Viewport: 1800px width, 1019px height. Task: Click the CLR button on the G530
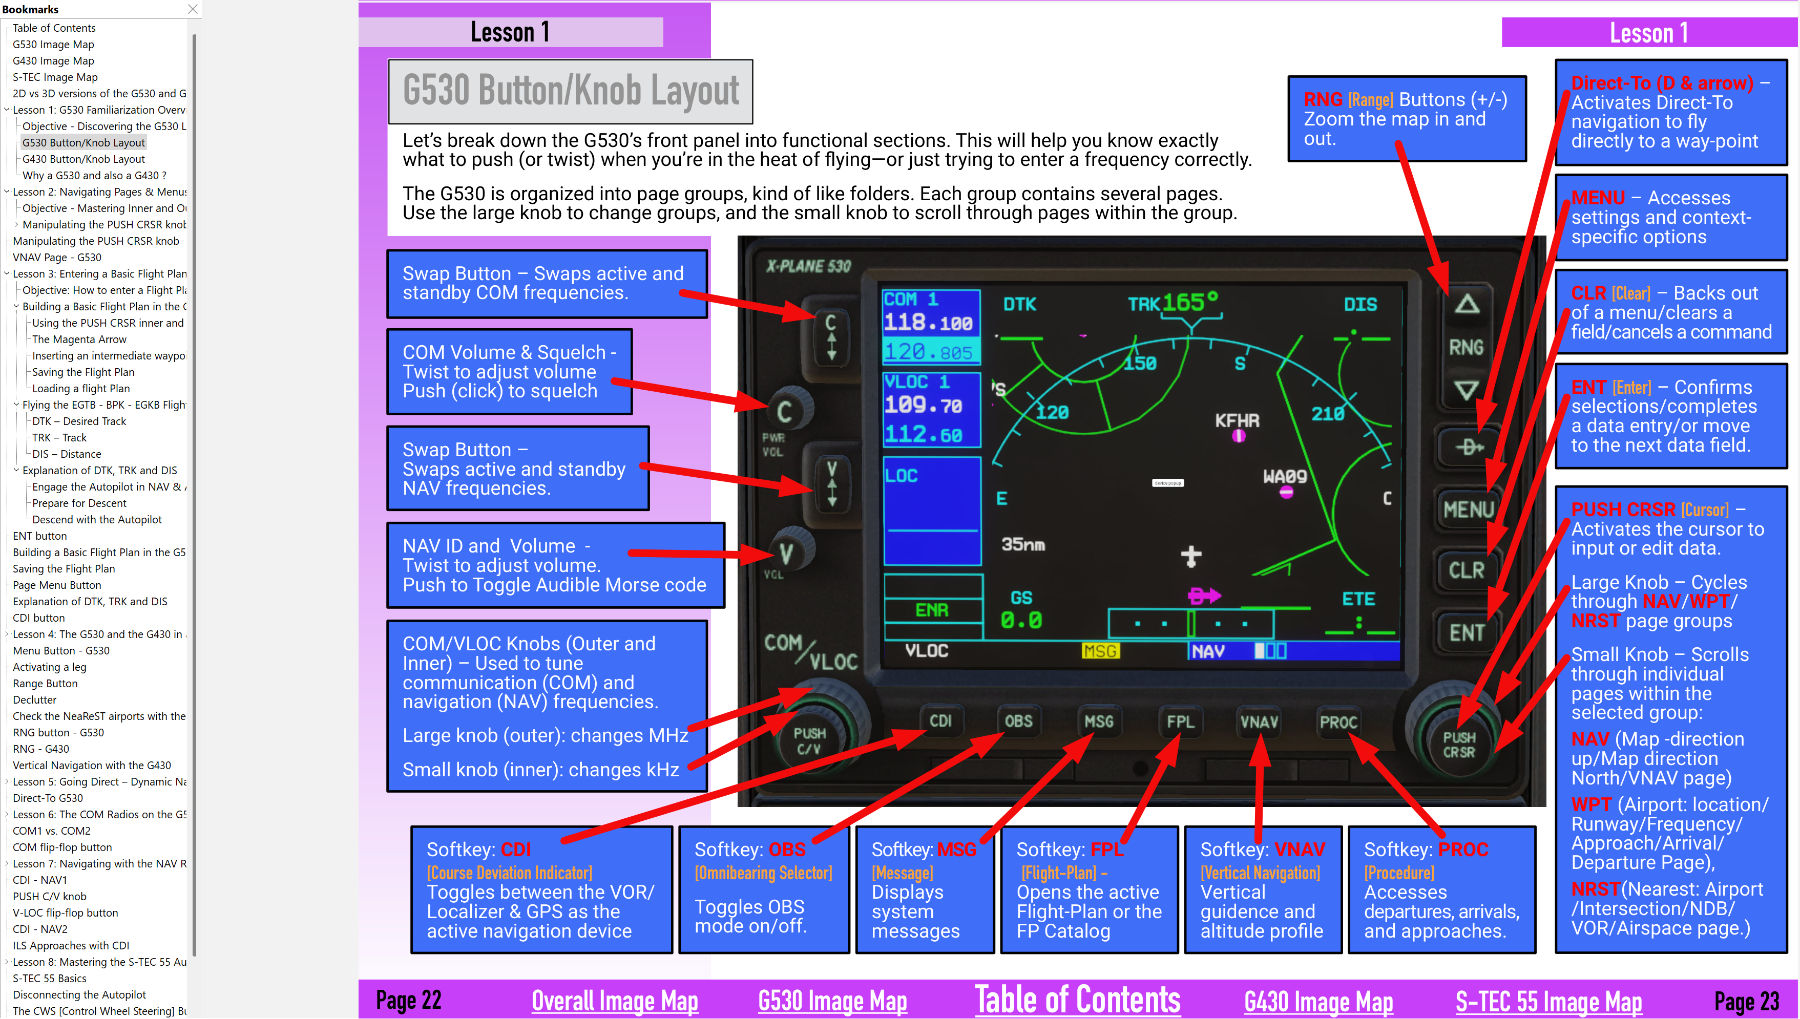click(1467, 571)
